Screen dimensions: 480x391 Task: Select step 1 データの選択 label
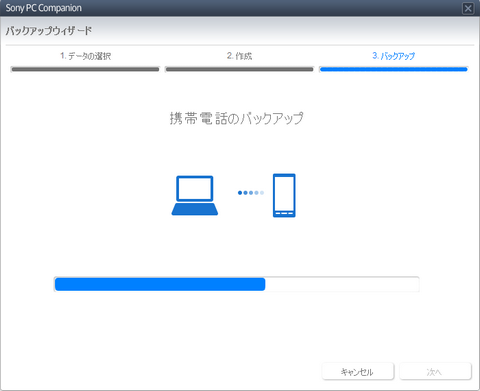(x=85, y=56)
